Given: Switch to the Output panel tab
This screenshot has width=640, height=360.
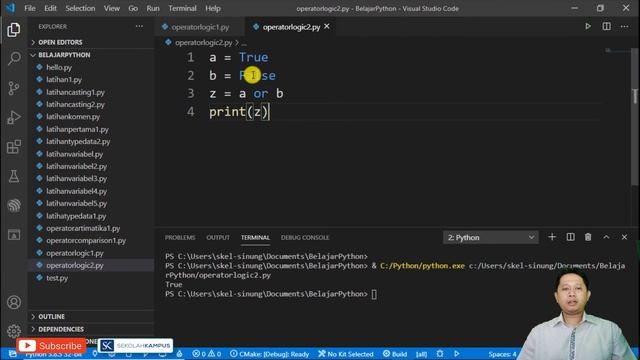Looking at the screenshot, I should tap(218, 238).
